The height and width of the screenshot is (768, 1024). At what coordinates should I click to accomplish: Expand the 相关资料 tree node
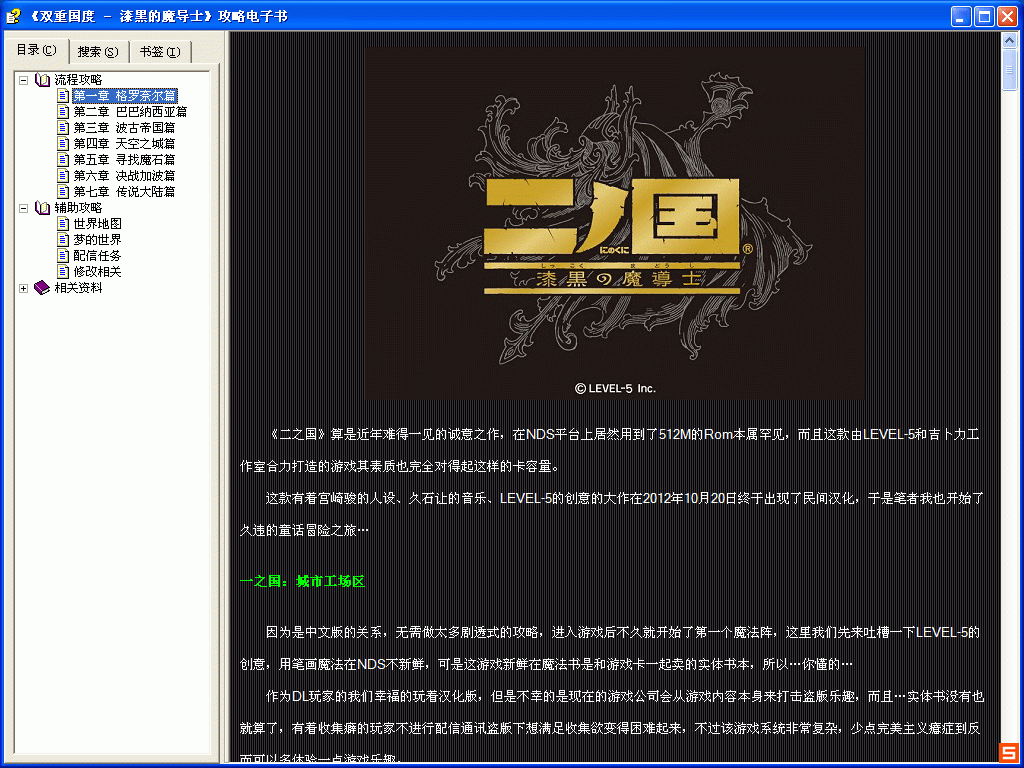coord(23,288)
